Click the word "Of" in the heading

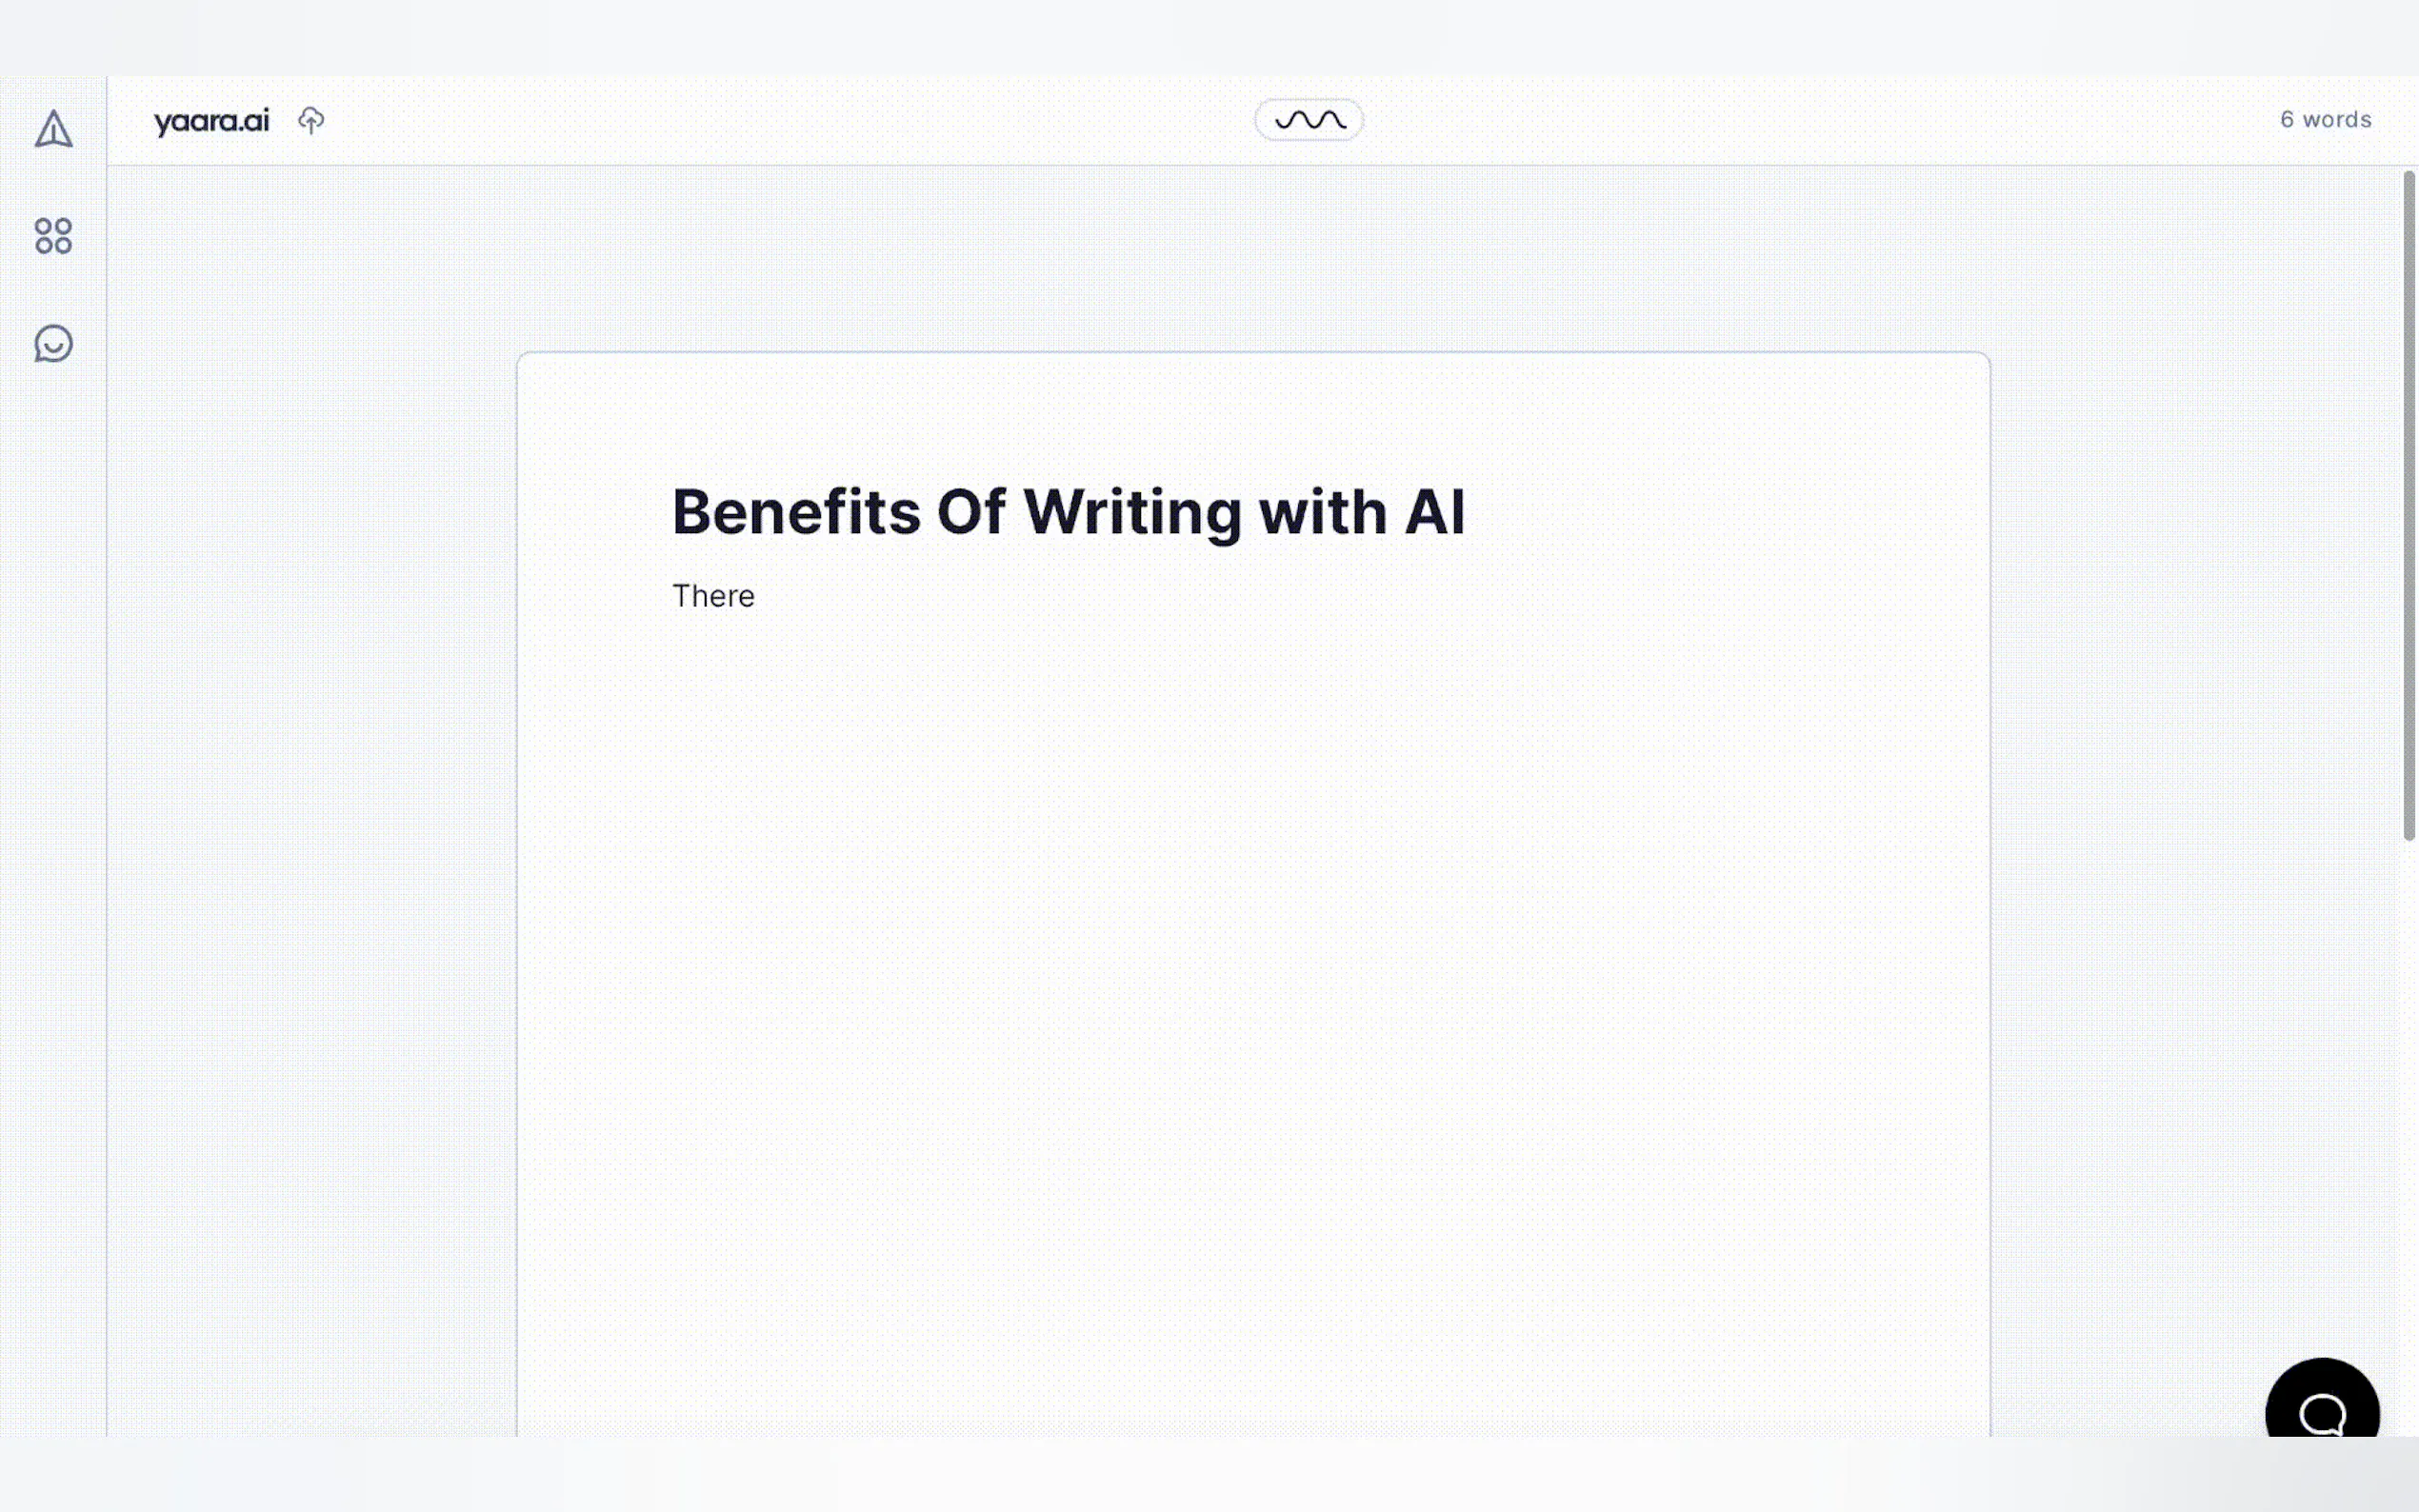970,512
